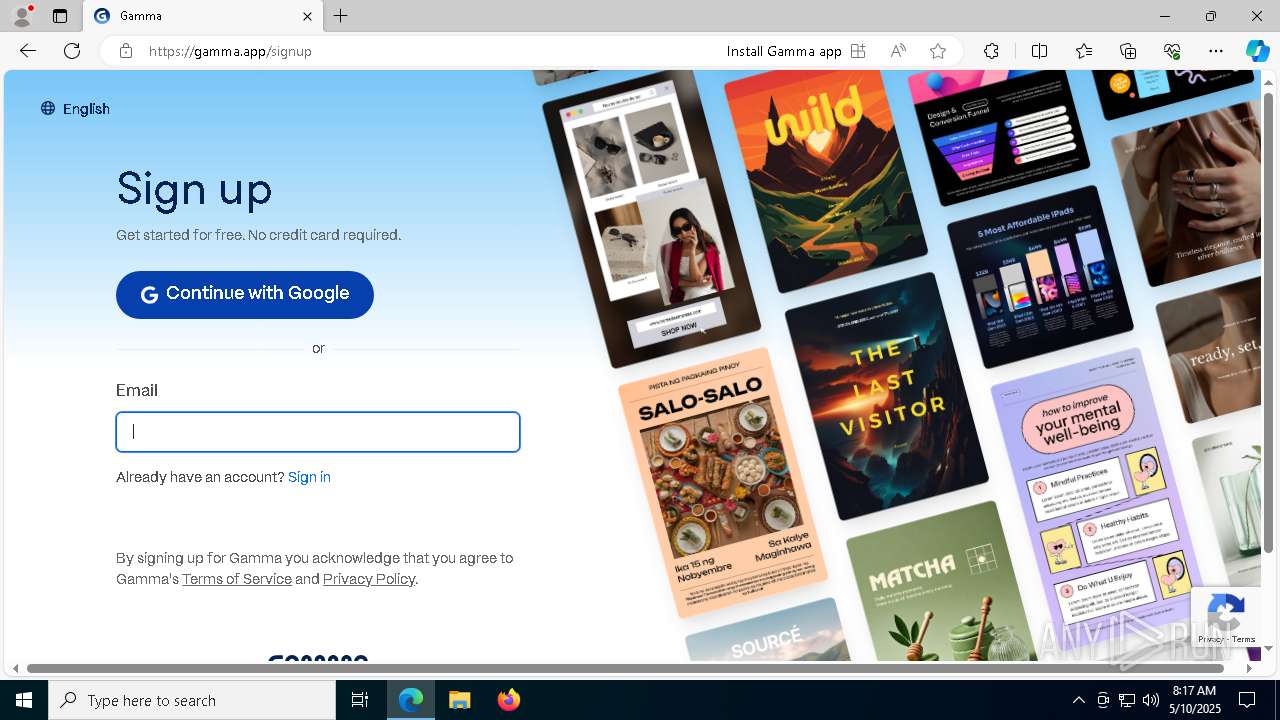
Task: Open Settings and more ellipsis menu
Action: coord(1216,51)
